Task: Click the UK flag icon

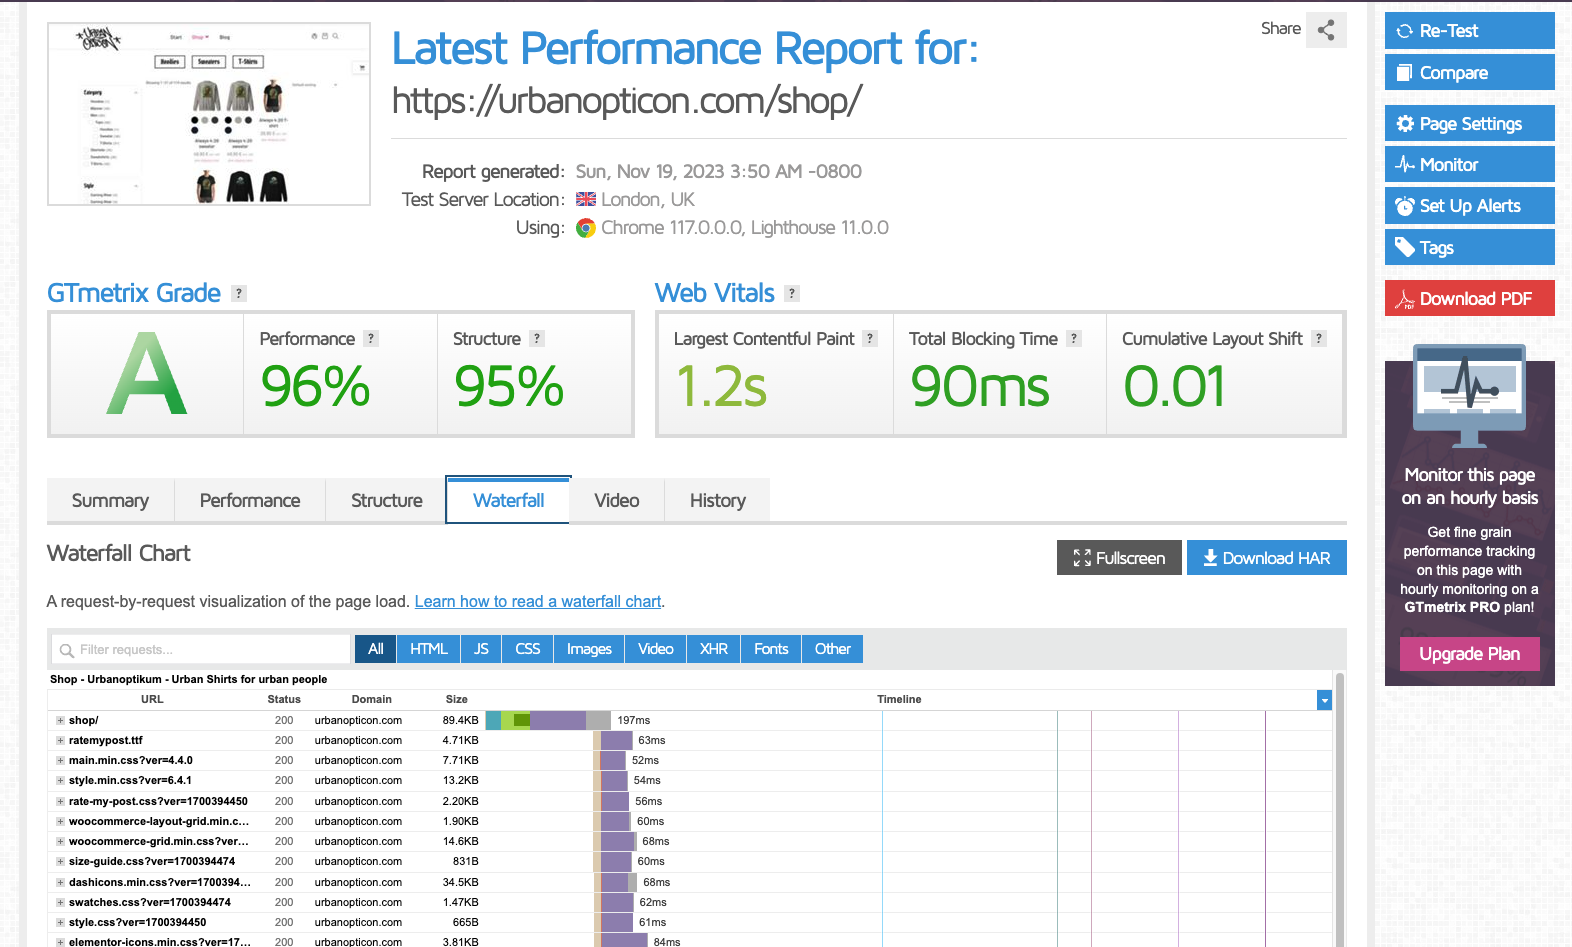Action: (x=586, y=199)
